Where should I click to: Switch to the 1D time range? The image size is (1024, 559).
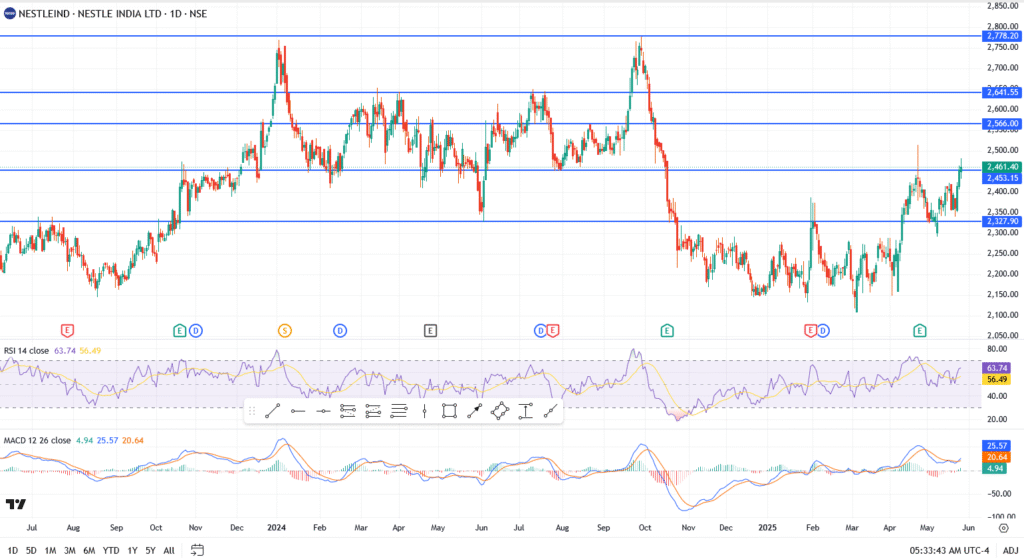coord(12,551)
